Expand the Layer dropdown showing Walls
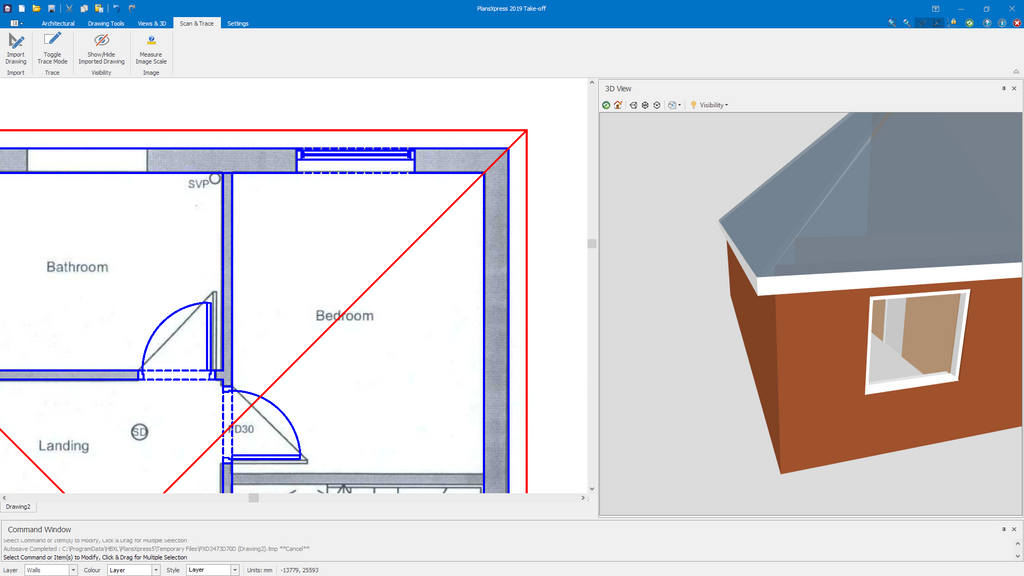The height and width of the screenshot is (576, 1024). [73, 570]
